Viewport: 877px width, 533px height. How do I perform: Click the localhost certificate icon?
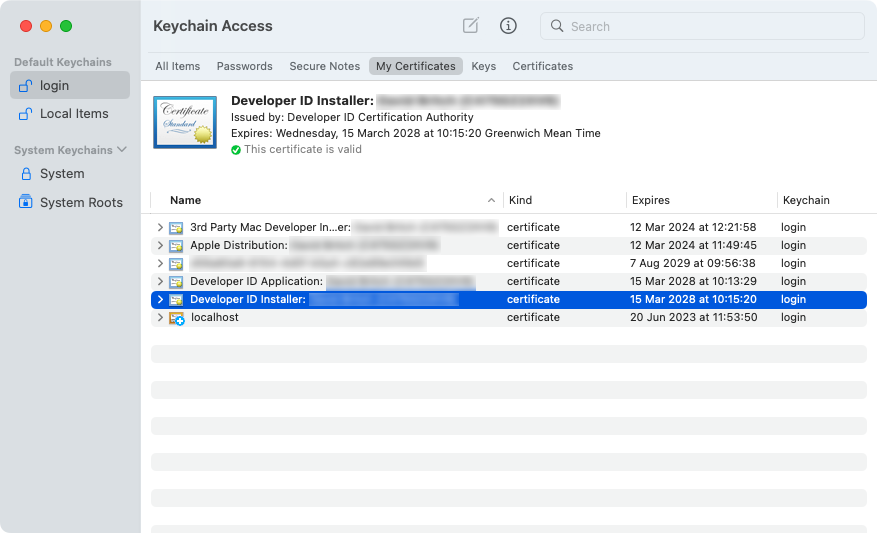pyautogui.click(x=177, y=318)
